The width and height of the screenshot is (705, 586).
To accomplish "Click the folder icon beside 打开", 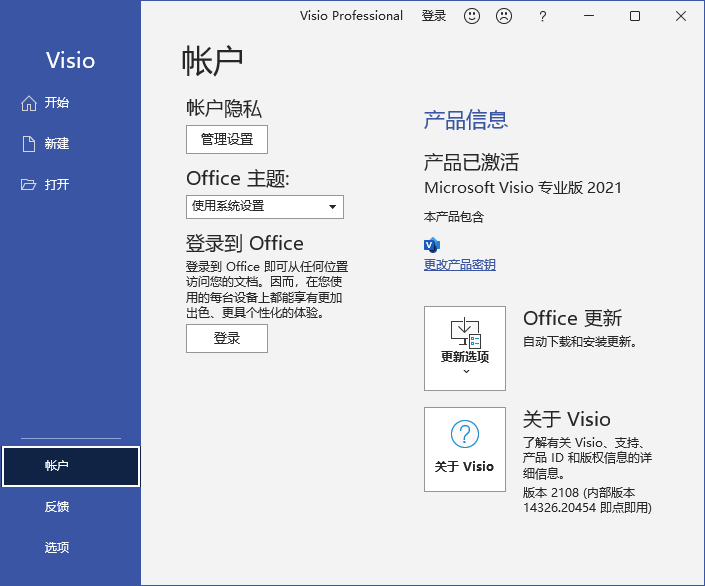I will tap(29, 185).
